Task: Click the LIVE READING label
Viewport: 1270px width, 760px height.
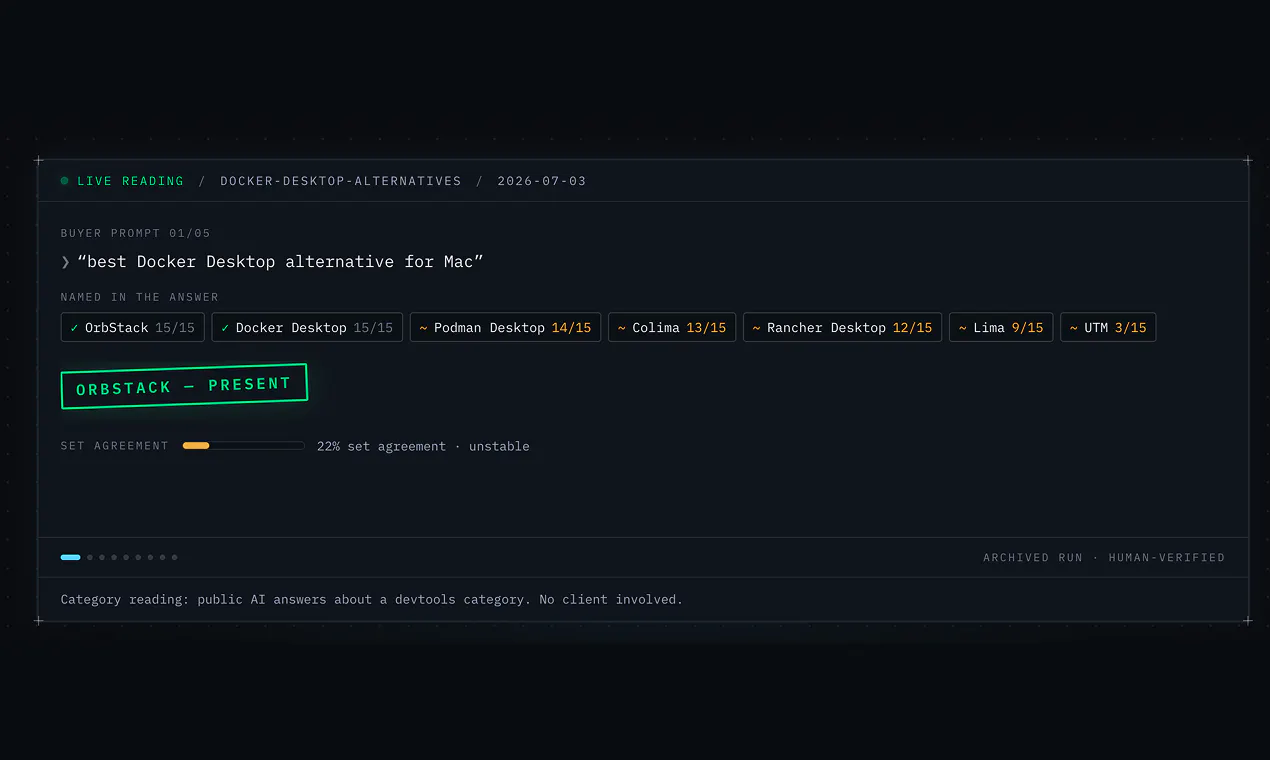Action: click(x=130, y=181)
